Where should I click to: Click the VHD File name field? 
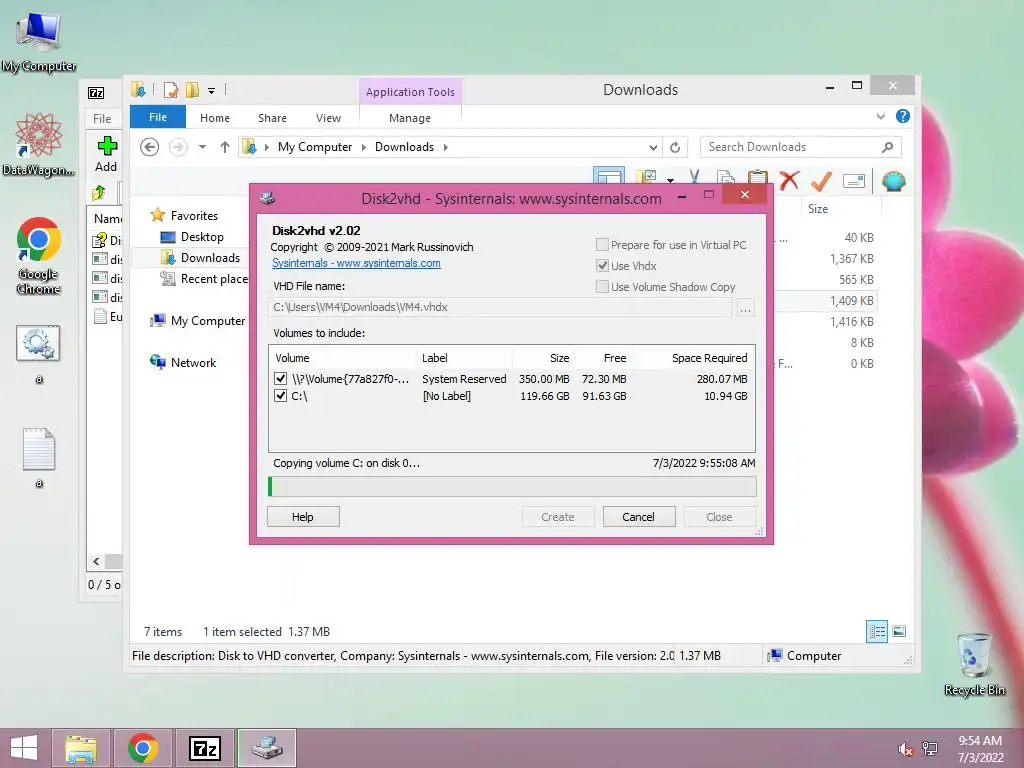coord(500,307)
